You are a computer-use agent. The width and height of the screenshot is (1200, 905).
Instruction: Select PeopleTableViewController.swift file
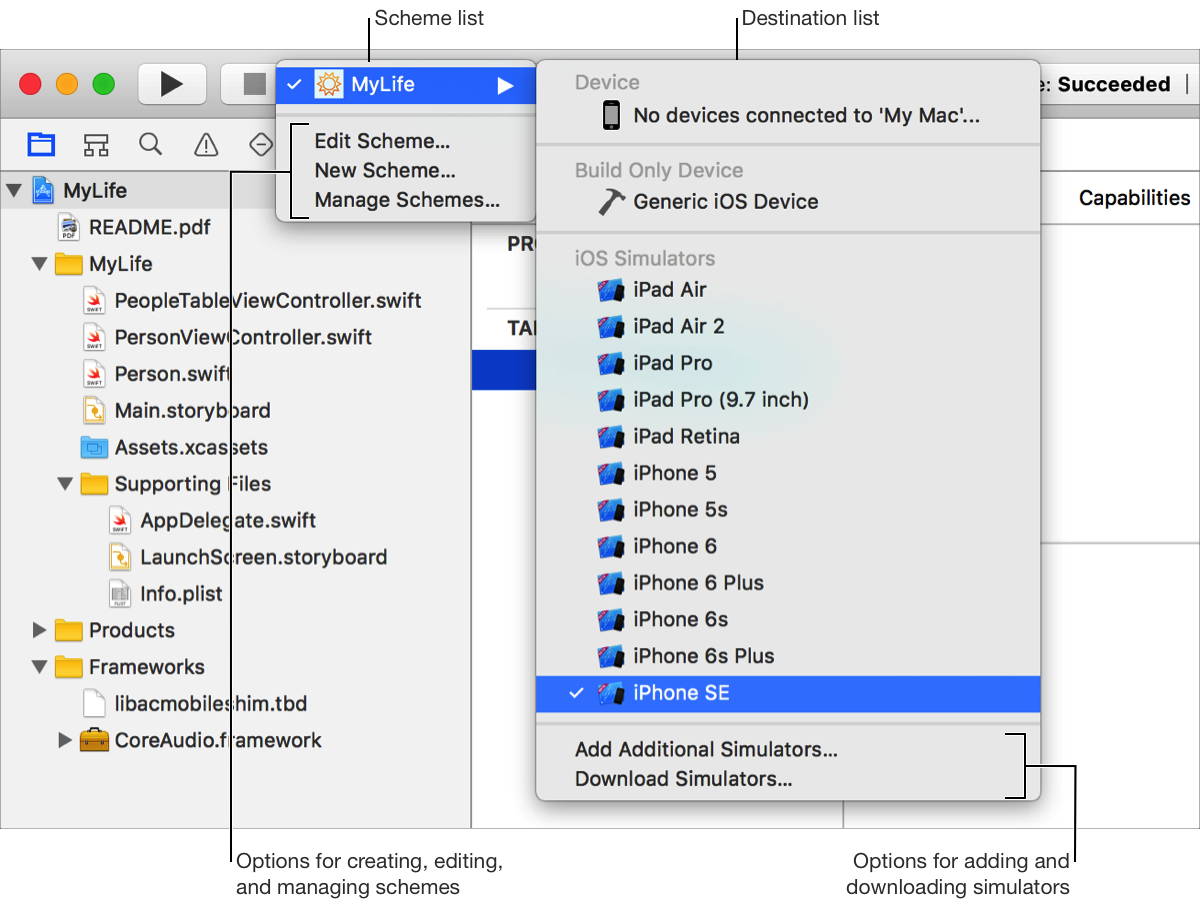tap(268, 301)
